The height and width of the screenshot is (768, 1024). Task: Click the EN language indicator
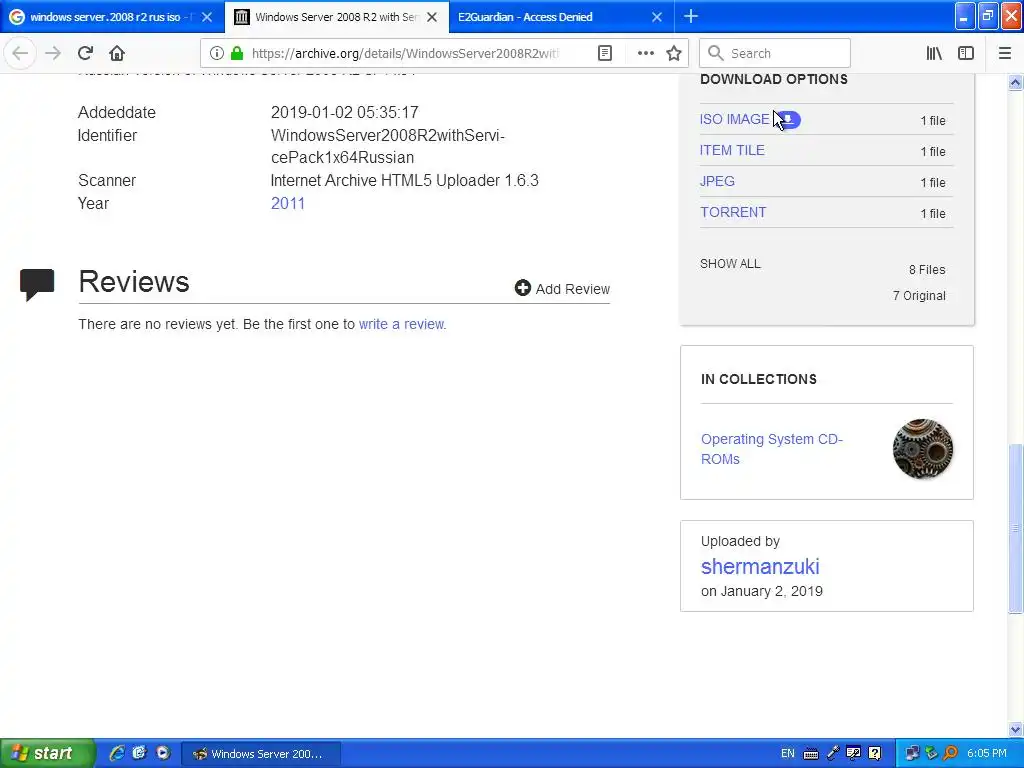788,754
